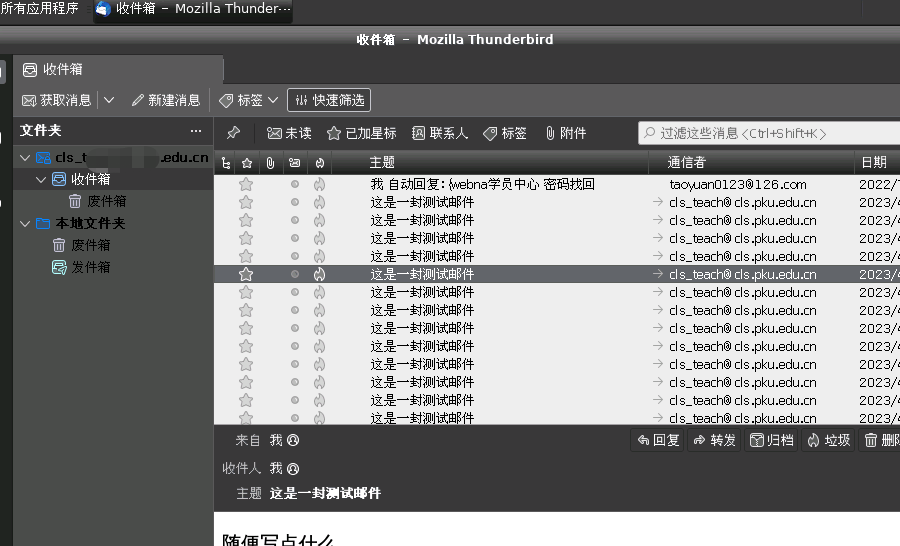900x546 pixels.
Task: Star the 自动回复 webna message
Action: 246,184
